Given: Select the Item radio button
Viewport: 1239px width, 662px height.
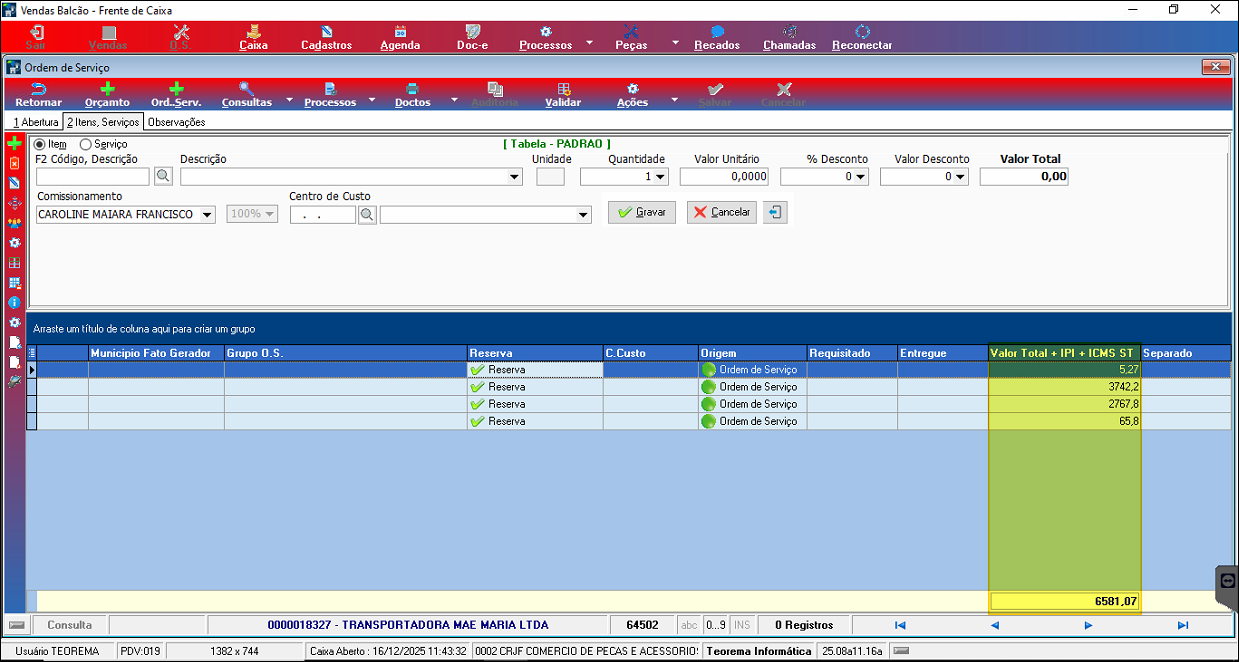Looking at the screenshot, I should point(41,144).
